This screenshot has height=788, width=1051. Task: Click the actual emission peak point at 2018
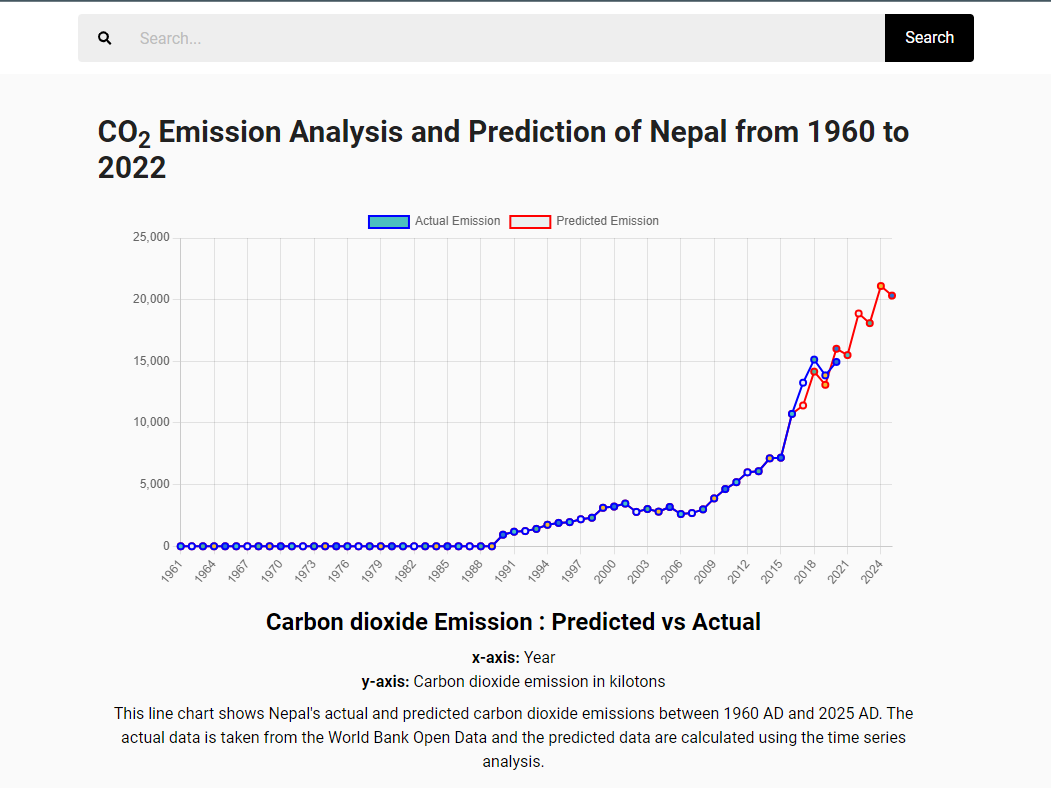click(x=814, y=360)
